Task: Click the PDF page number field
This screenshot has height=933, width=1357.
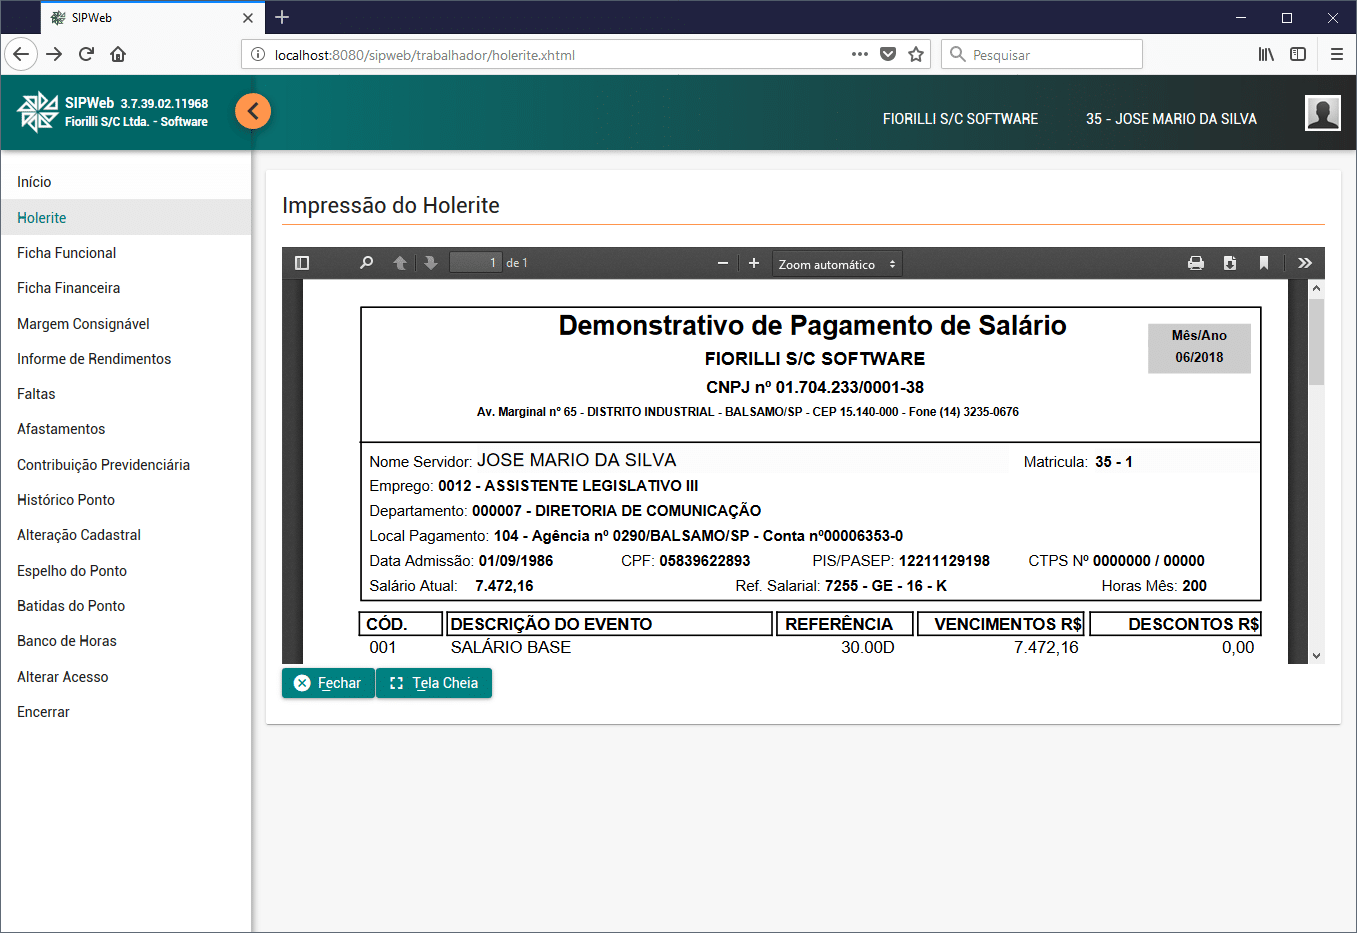Action: point(475,263)
